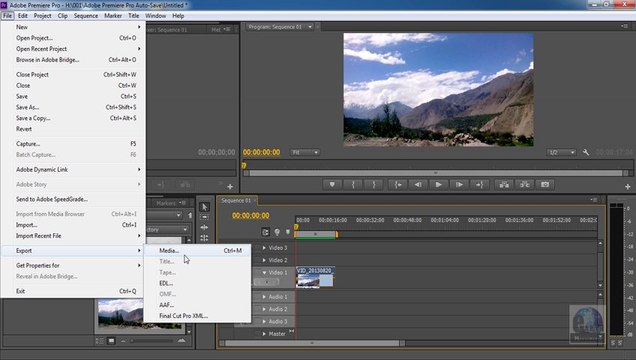Expand the Audio 3 track
The height and width of the screenshot is (360, 636).
pos(264,321)
